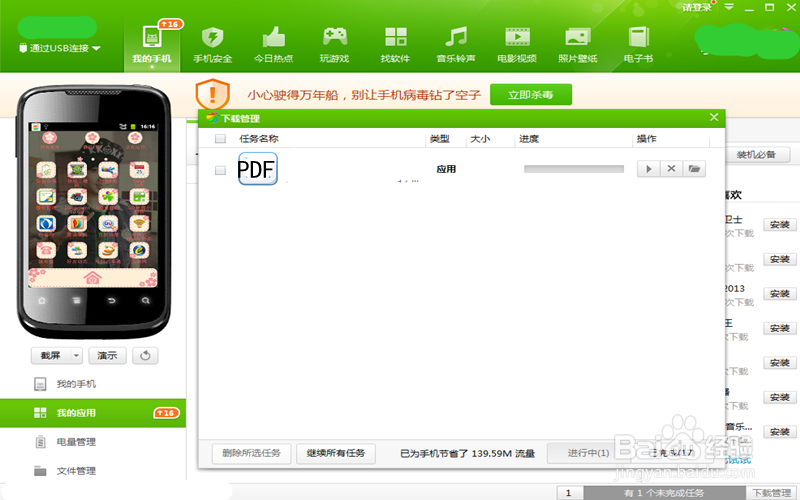Click the 任务名称 column header
800x500 pixels.
point(259,138)
